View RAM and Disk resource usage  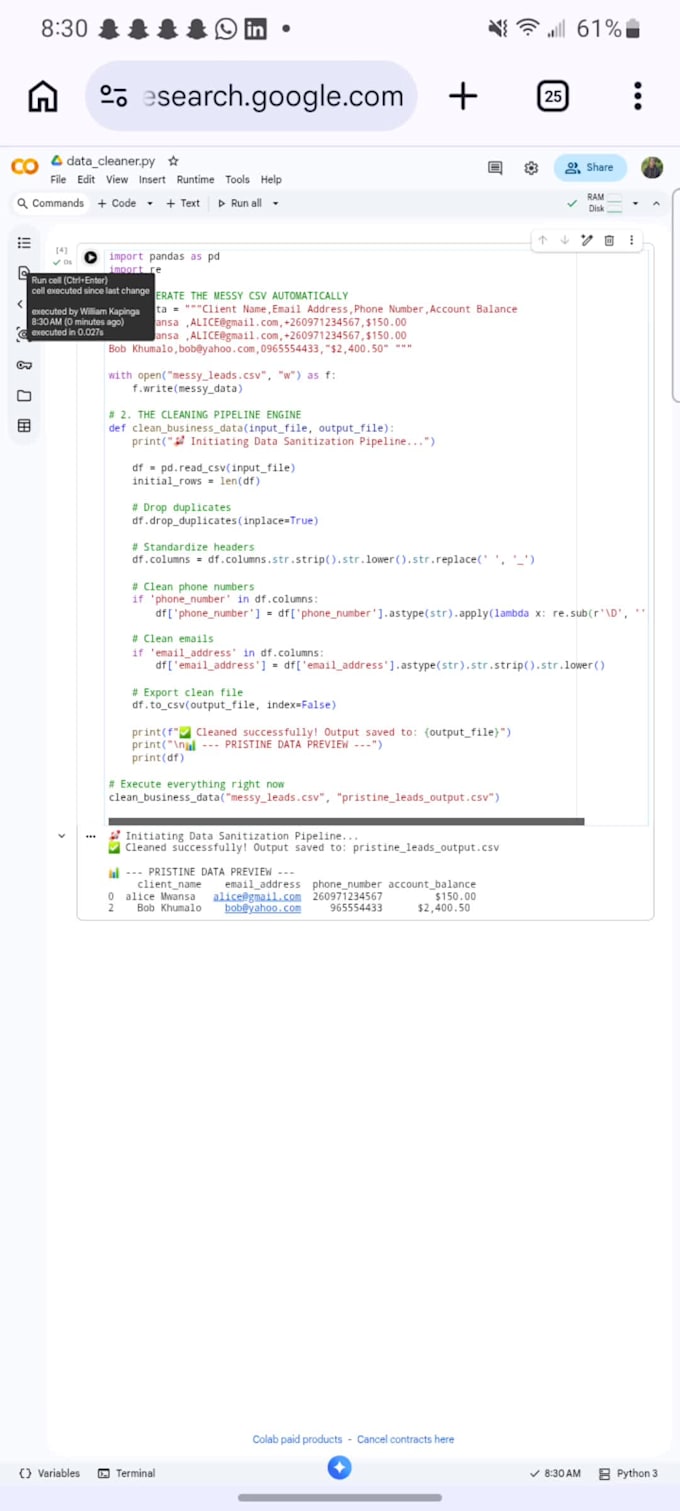(x=604, y=203)
